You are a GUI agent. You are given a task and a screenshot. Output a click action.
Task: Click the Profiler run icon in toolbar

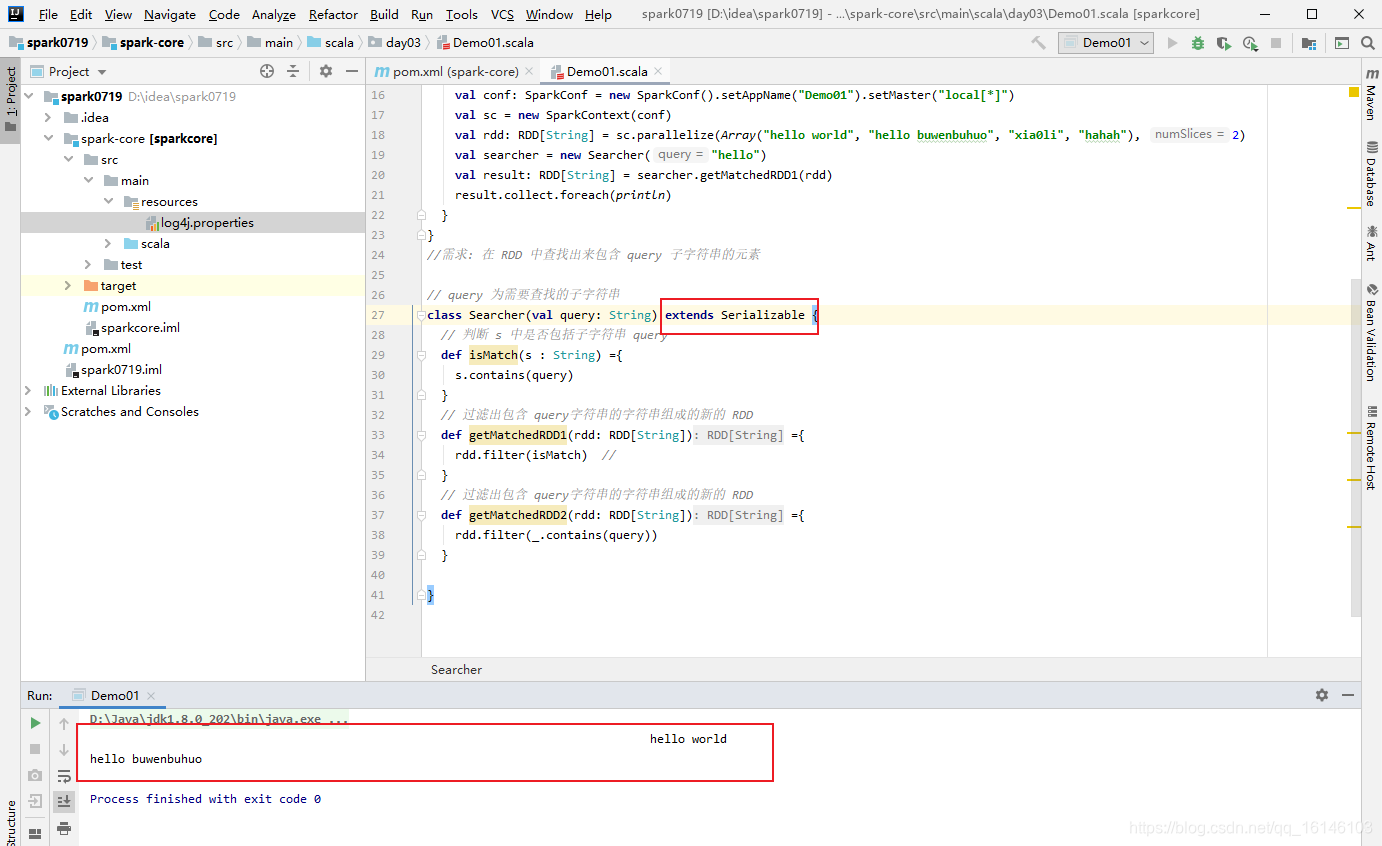1250,43
